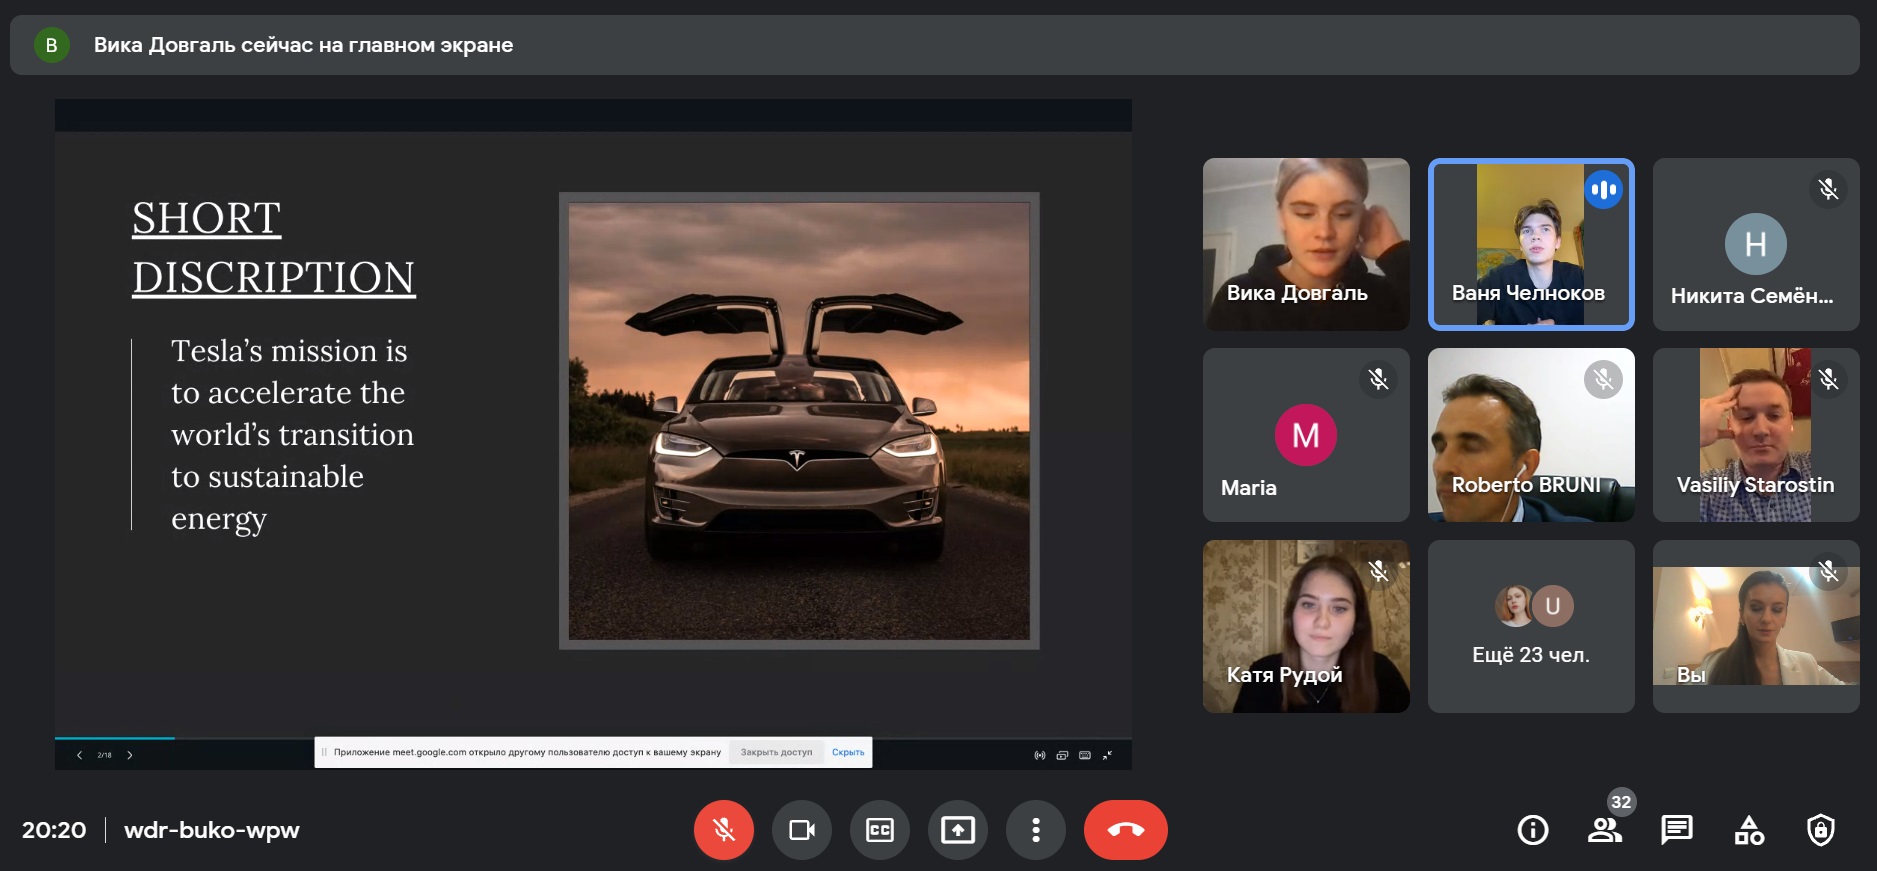This screenshot has height=871, width=1877.
Task: Click the clock time 20:20
Action: tap(54, 830)
